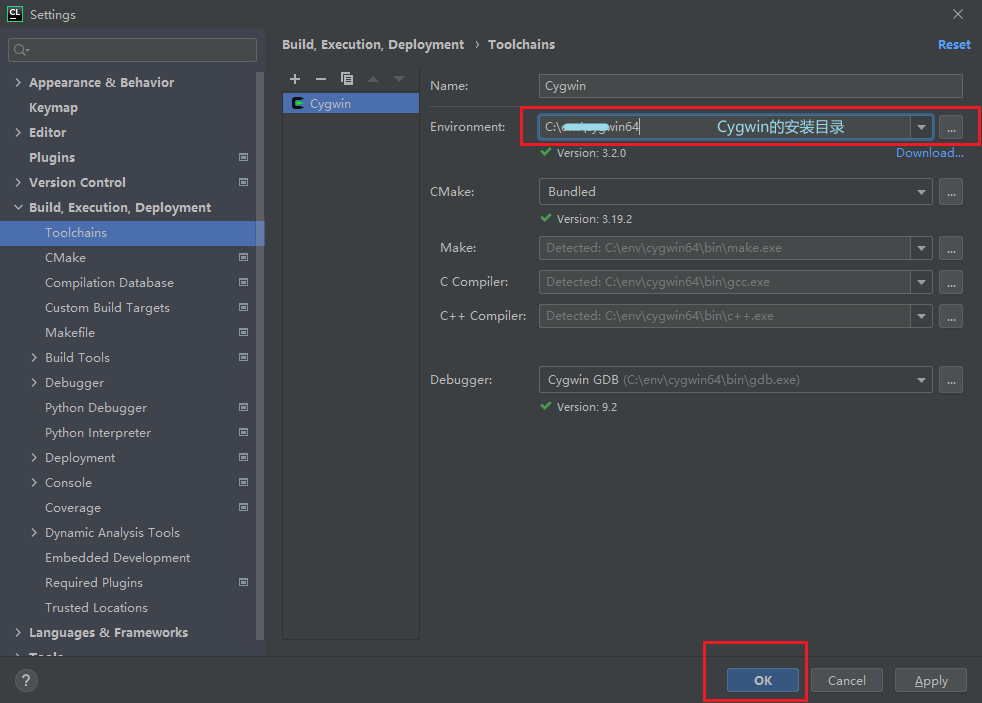
Task: Open the Debugger Cygwin GDB dropdown
Action: coord(921,380)
